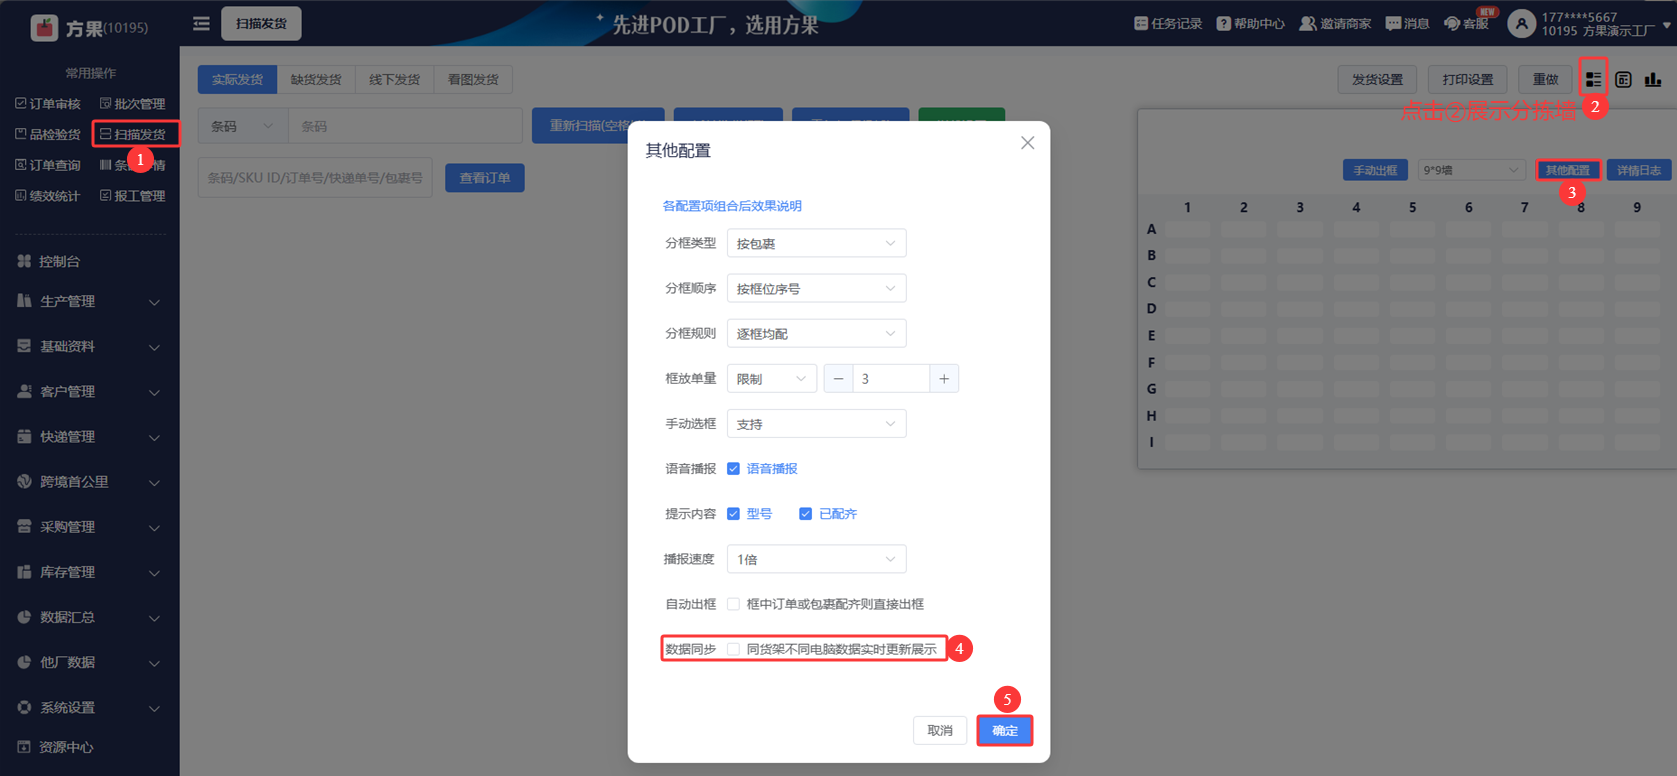Click 取消 to cancel configuration

point(940,731)
